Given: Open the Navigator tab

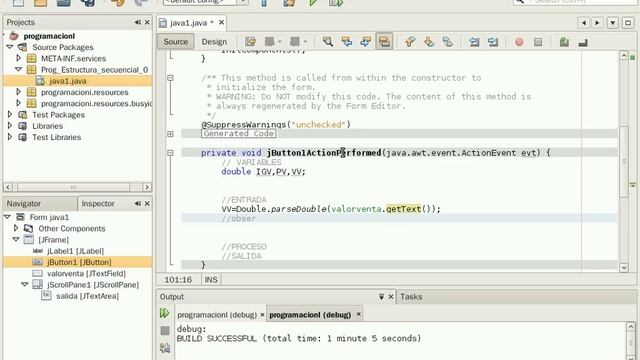Looking at the screenshot, I should point(24,203).
